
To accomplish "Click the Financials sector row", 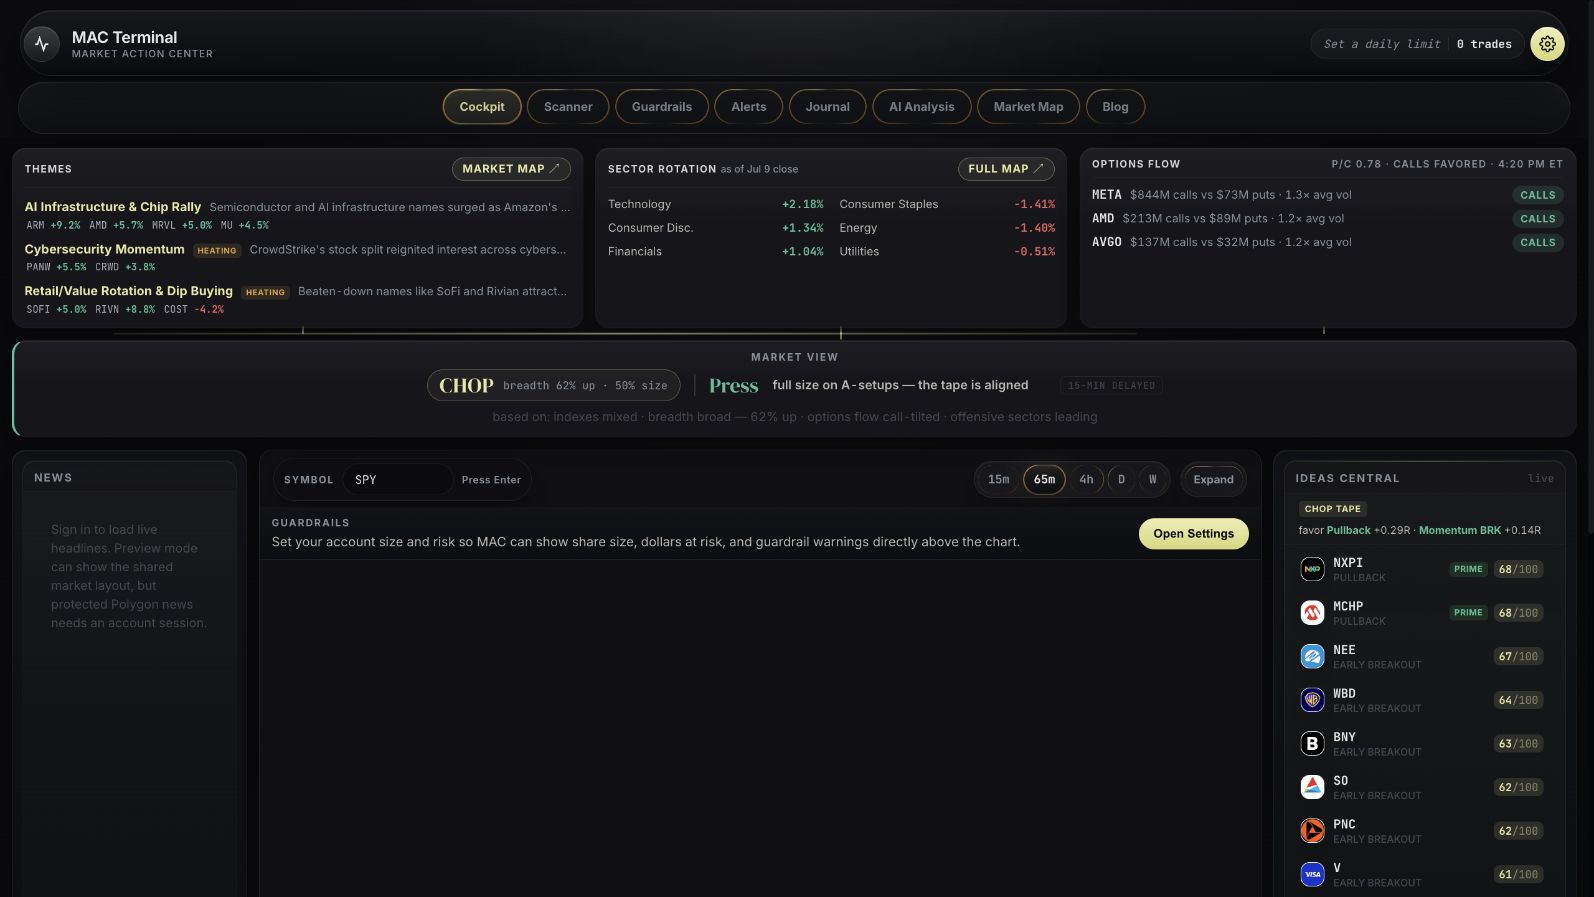I will coord(716,252).
